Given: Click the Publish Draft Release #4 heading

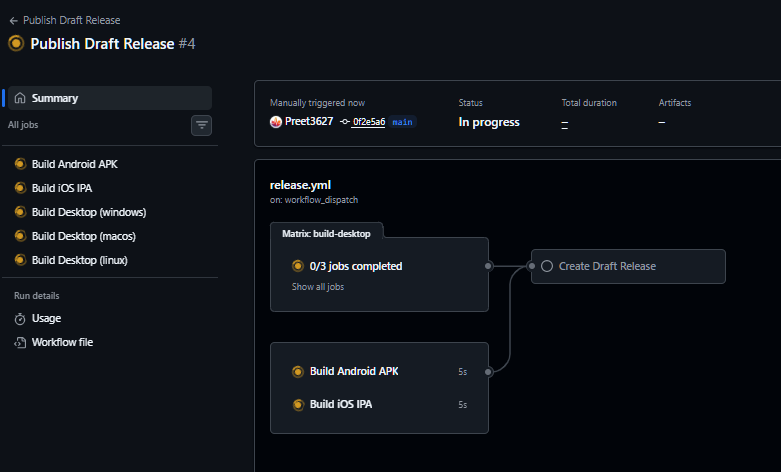Looking at the screenshot, I should pyautogui.click(x=113, y=44).
